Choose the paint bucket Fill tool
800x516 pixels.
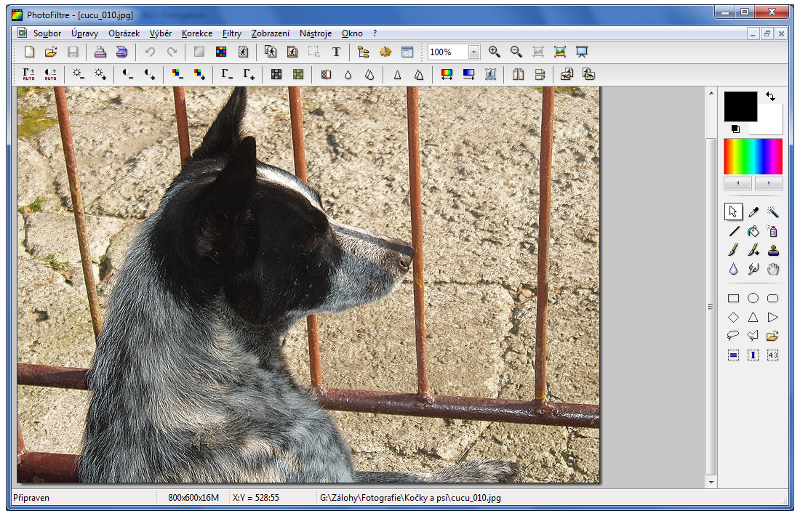coord(753,231)
